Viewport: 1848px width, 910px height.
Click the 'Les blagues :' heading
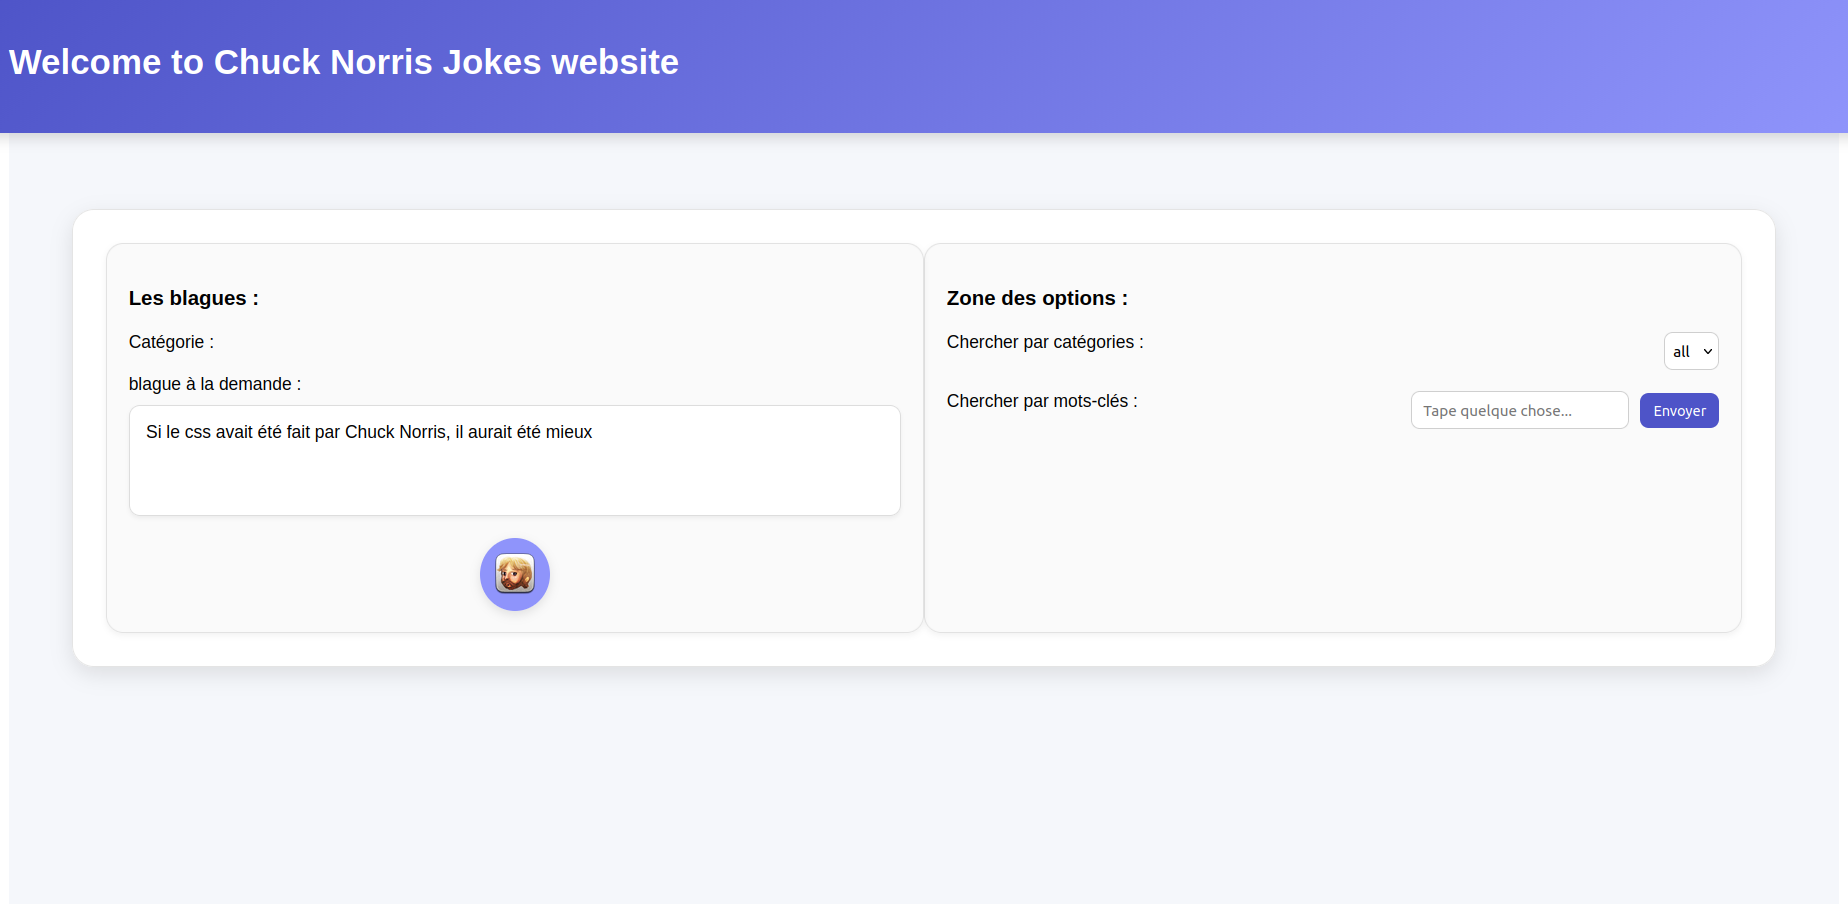(194, 298)
